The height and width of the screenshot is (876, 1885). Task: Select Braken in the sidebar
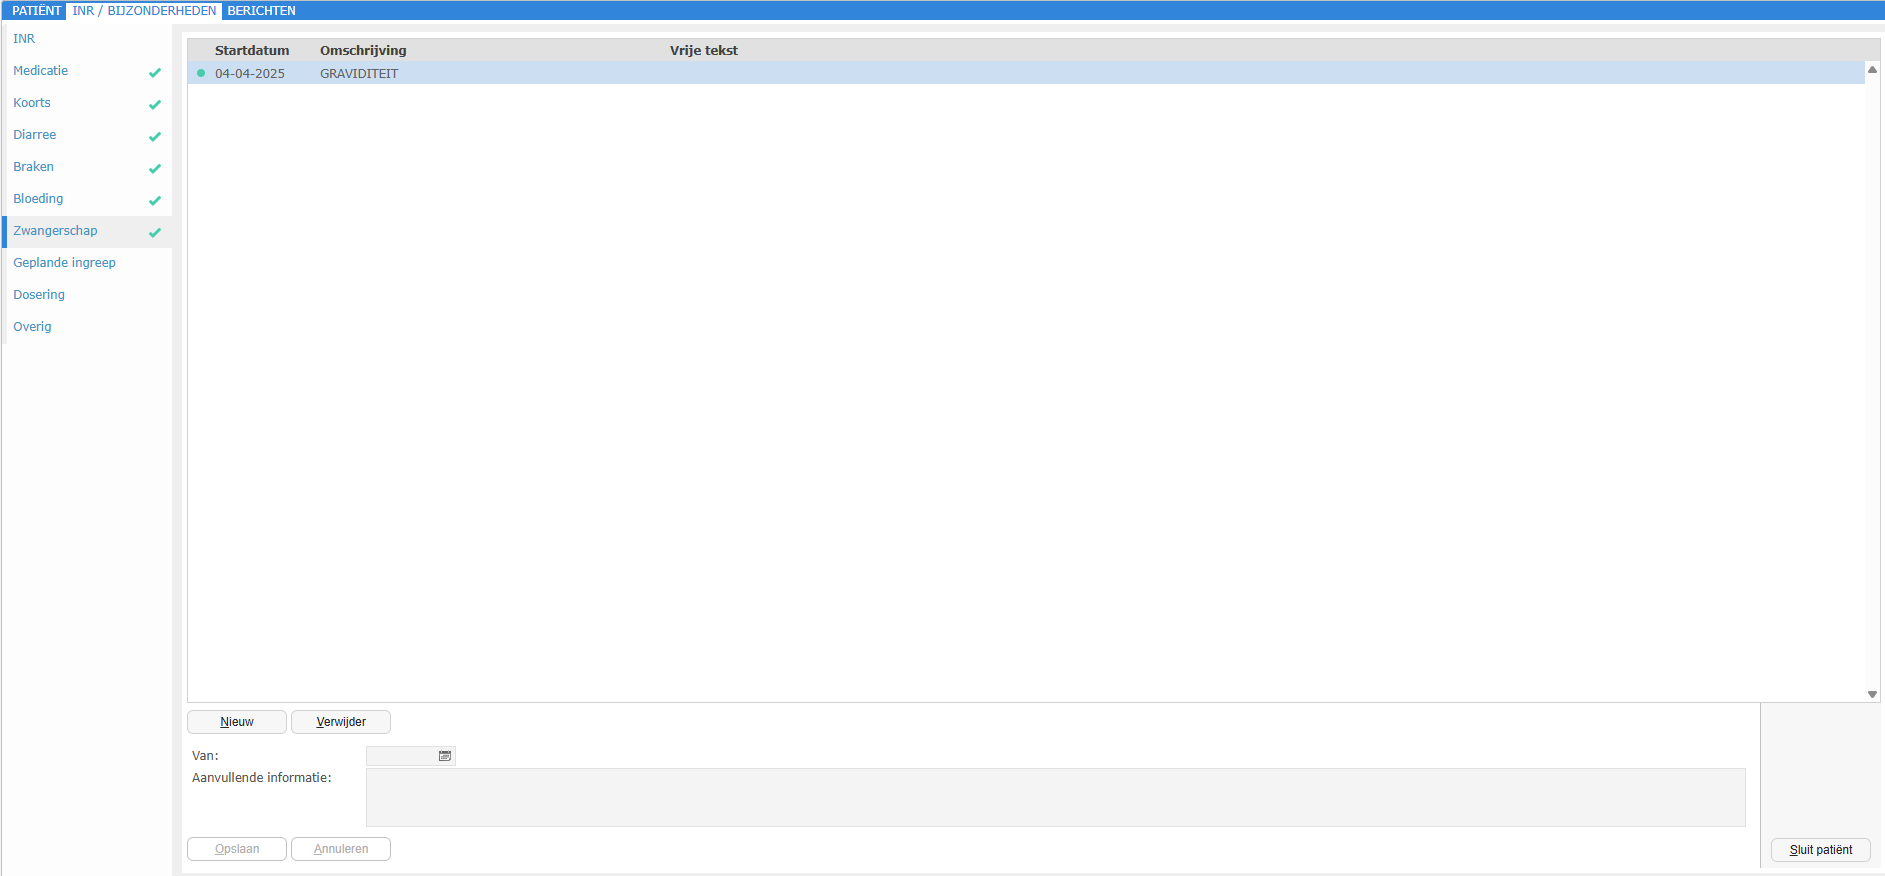click(34, 167)
